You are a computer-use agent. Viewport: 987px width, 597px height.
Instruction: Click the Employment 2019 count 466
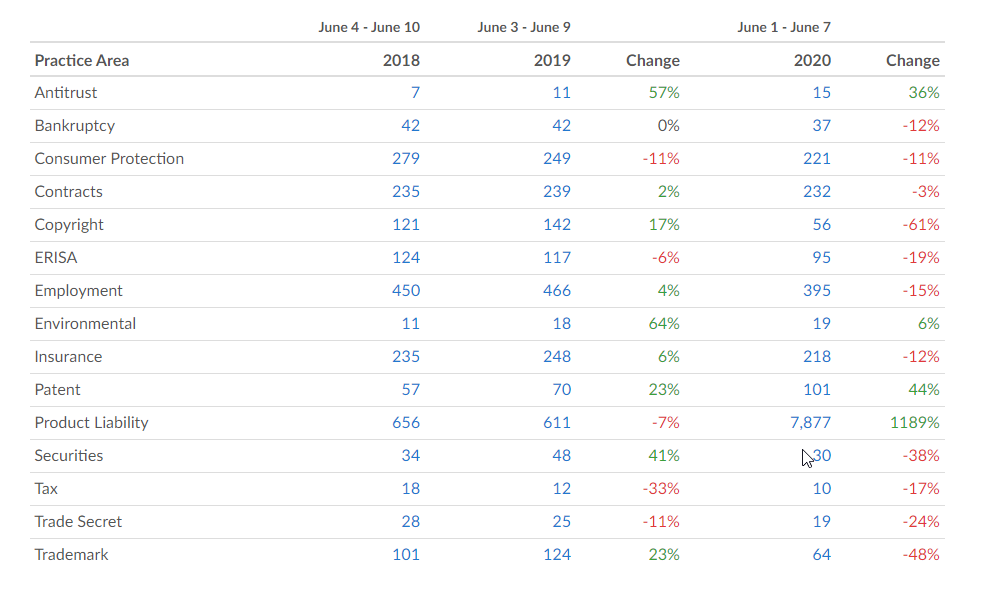click(x=557, y=291)
